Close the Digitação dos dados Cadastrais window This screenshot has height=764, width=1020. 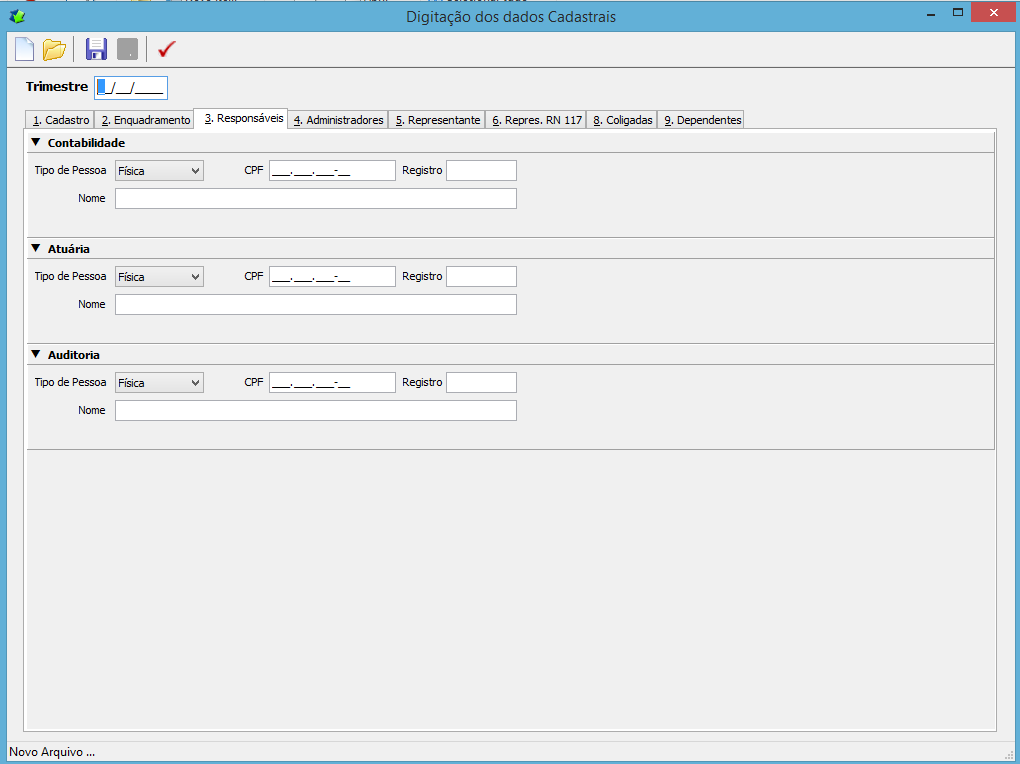[993, 12]
